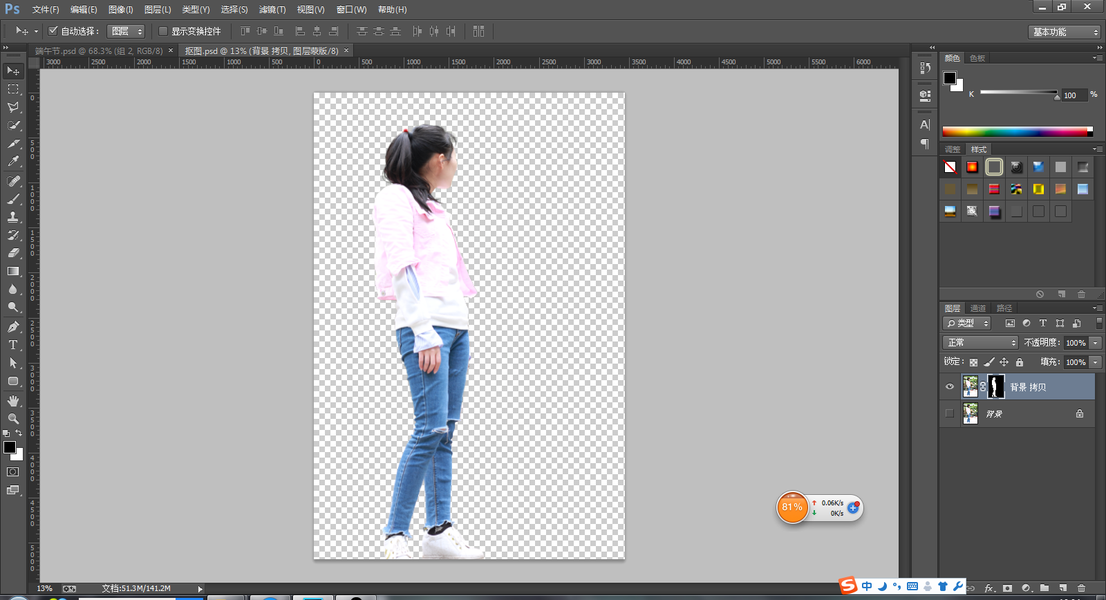Viewport: 1106px width, 600px height.
Task: Select the Move tool in toolbox
Action: tap(13, 71)
